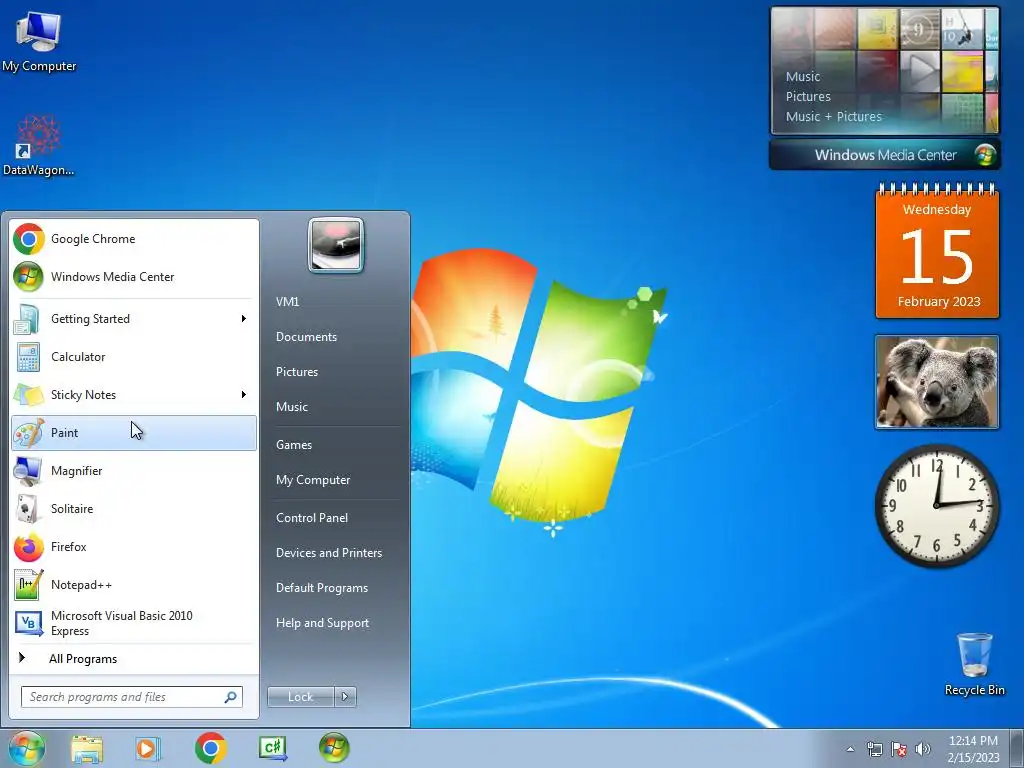Screen dimensions: 1024x768
Task: Click taskbar clock showing 12:14 PM
Action: [973, 749]
